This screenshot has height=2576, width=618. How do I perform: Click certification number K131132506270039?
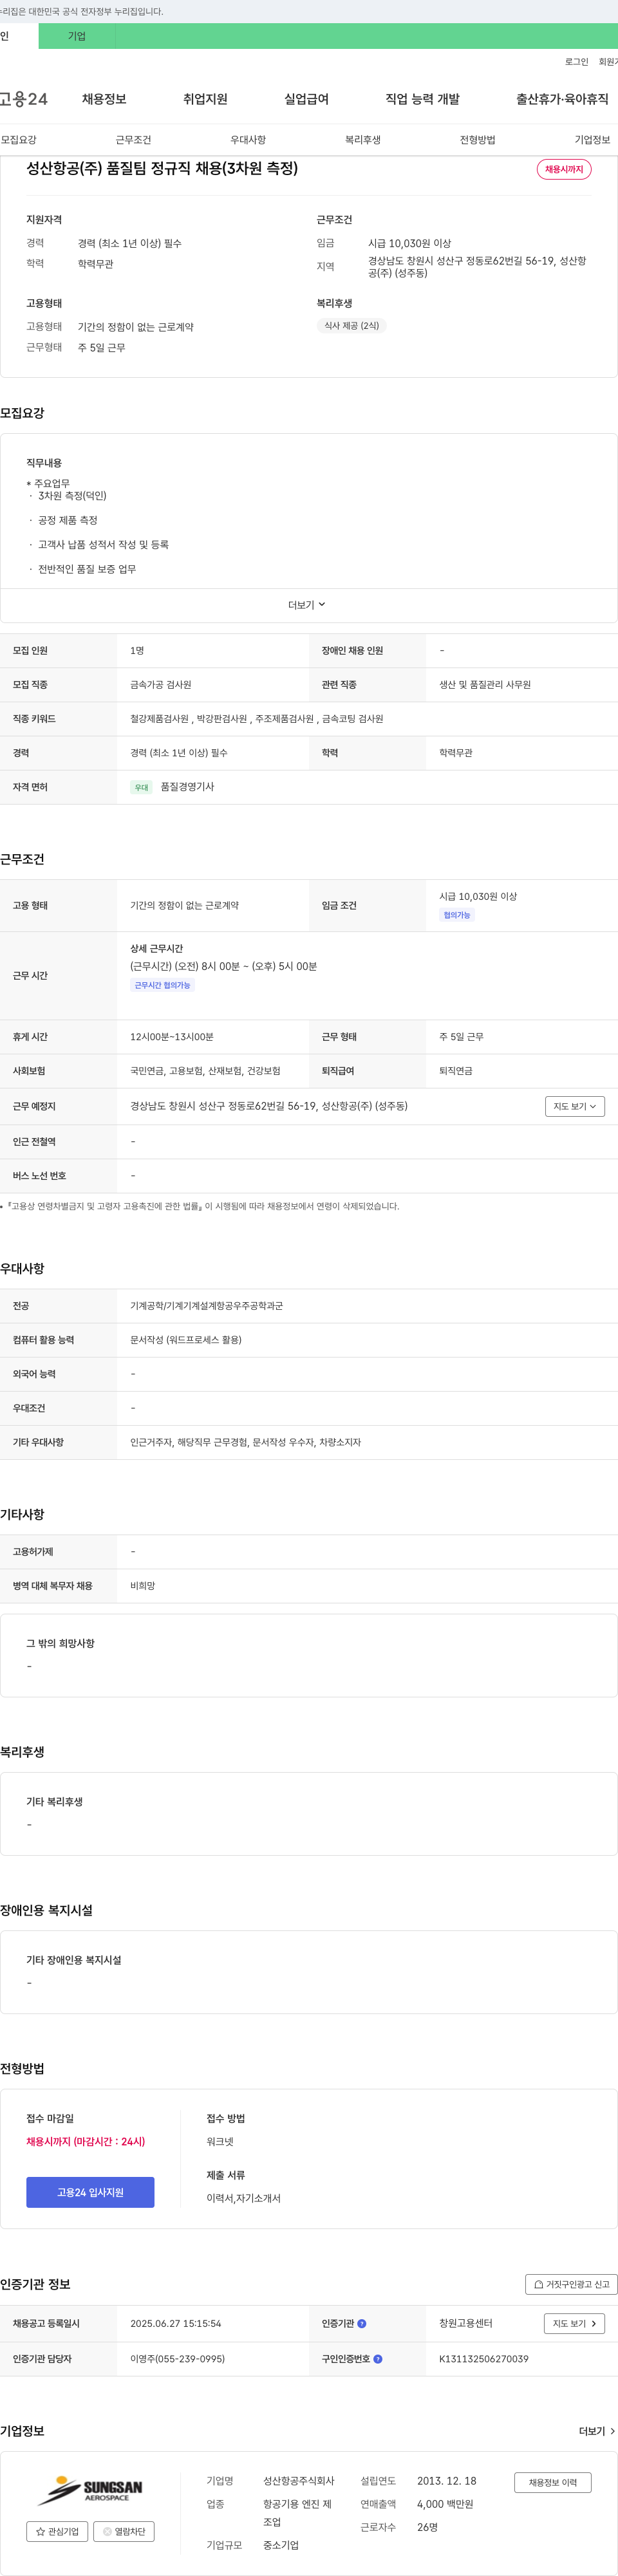click(484, 2358)
